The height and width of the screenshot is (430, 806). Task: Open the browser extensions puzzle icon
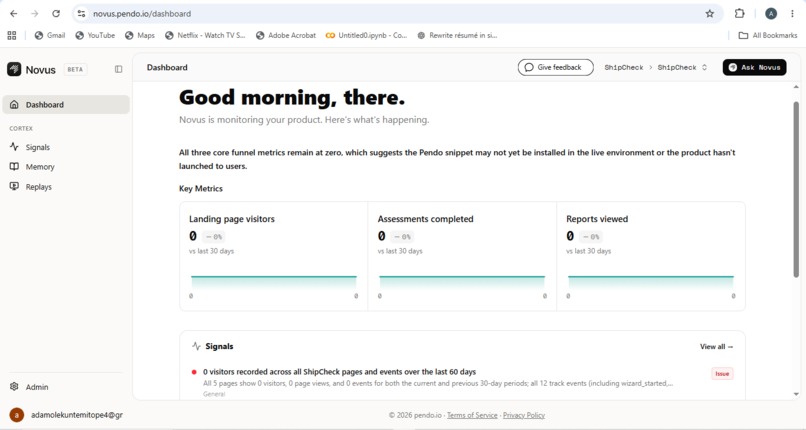click(740, 14)
